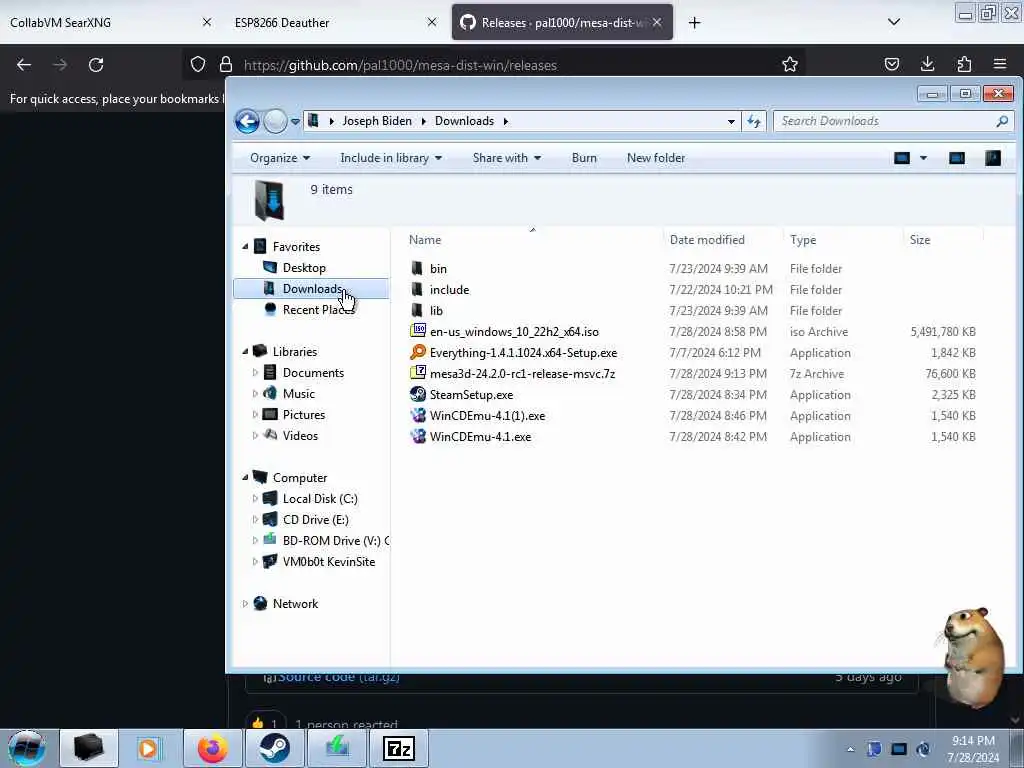Viewport: 1024px width, 768px height.
Task: Select the WinCDEmu-4.1(1).exe icon
Action: 418,415
